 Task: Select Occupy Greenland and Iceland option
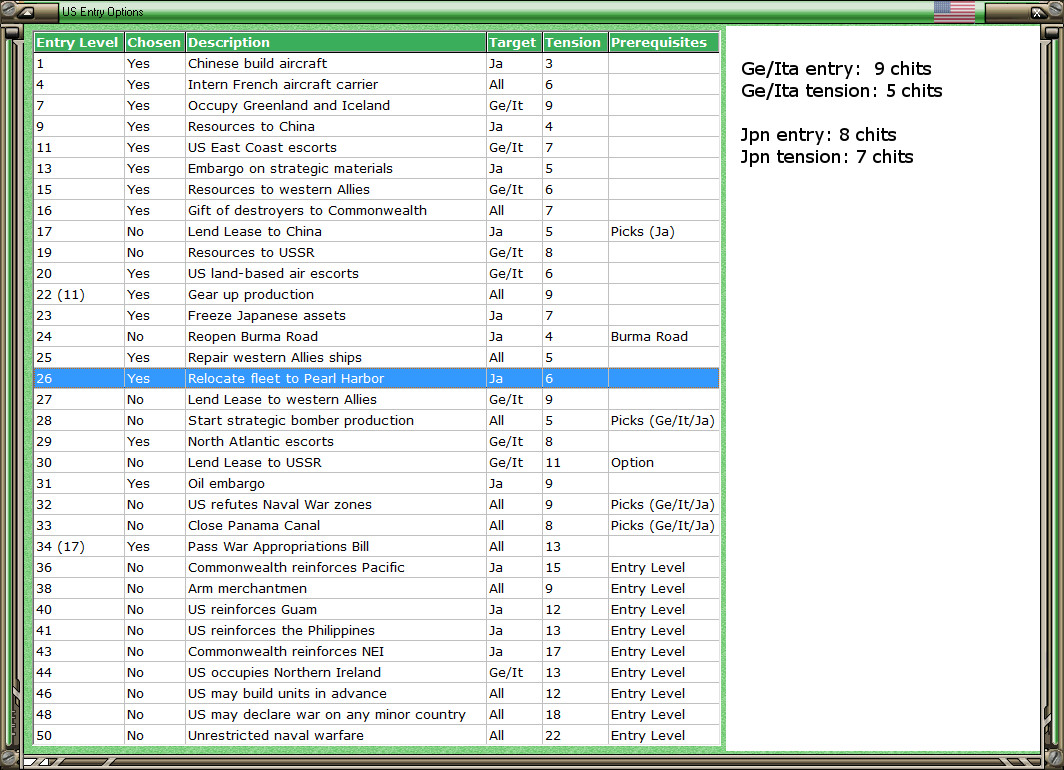[377, 106]
